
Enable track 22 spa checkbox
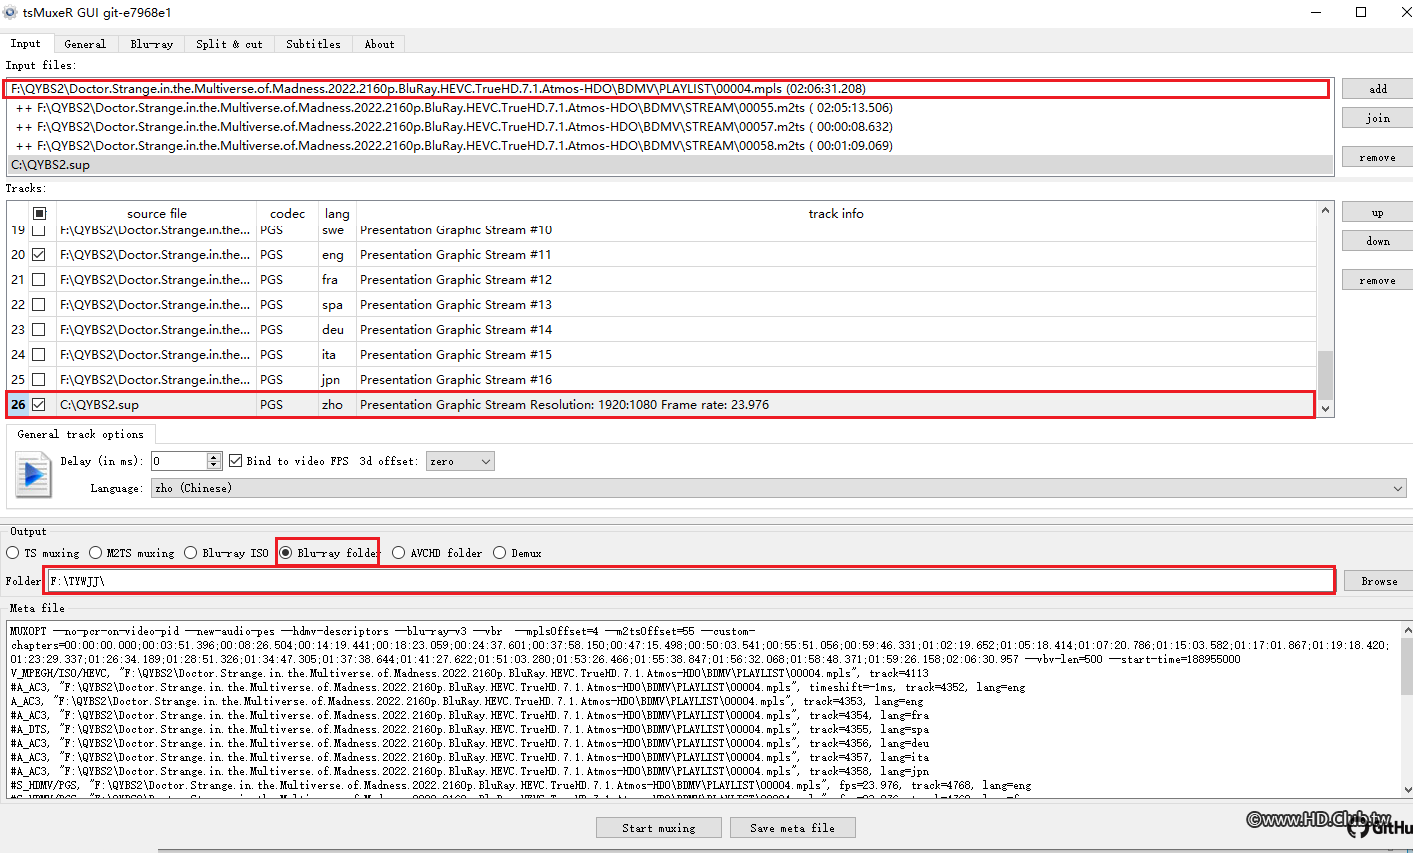coord(39,305)
